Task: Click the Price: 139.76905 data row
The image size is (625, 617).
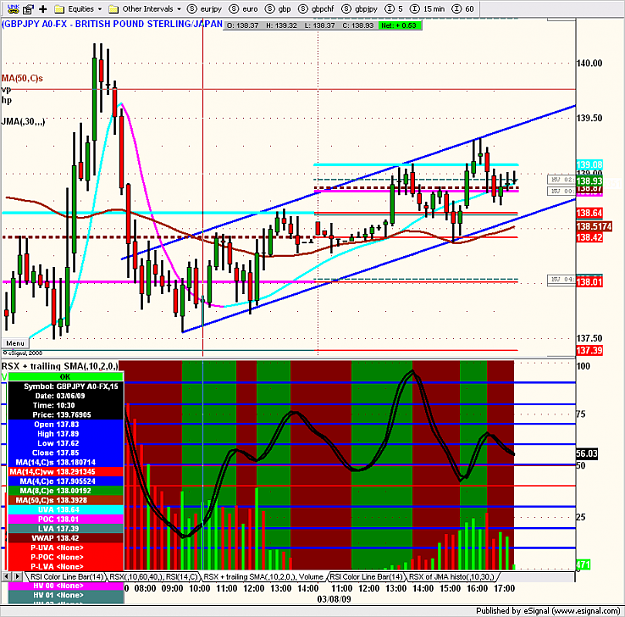Action: pyautogui.click(x=65, y=415)
